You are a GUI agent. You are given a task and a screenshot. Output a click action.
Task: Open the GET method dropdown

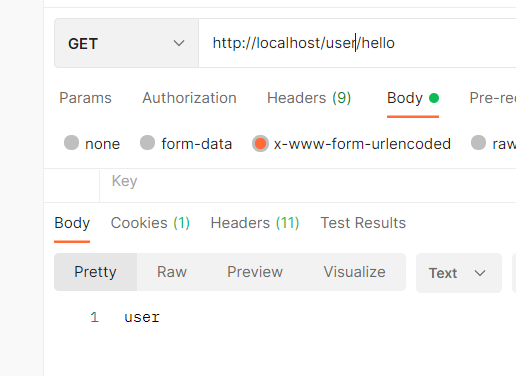coord(126,43)
